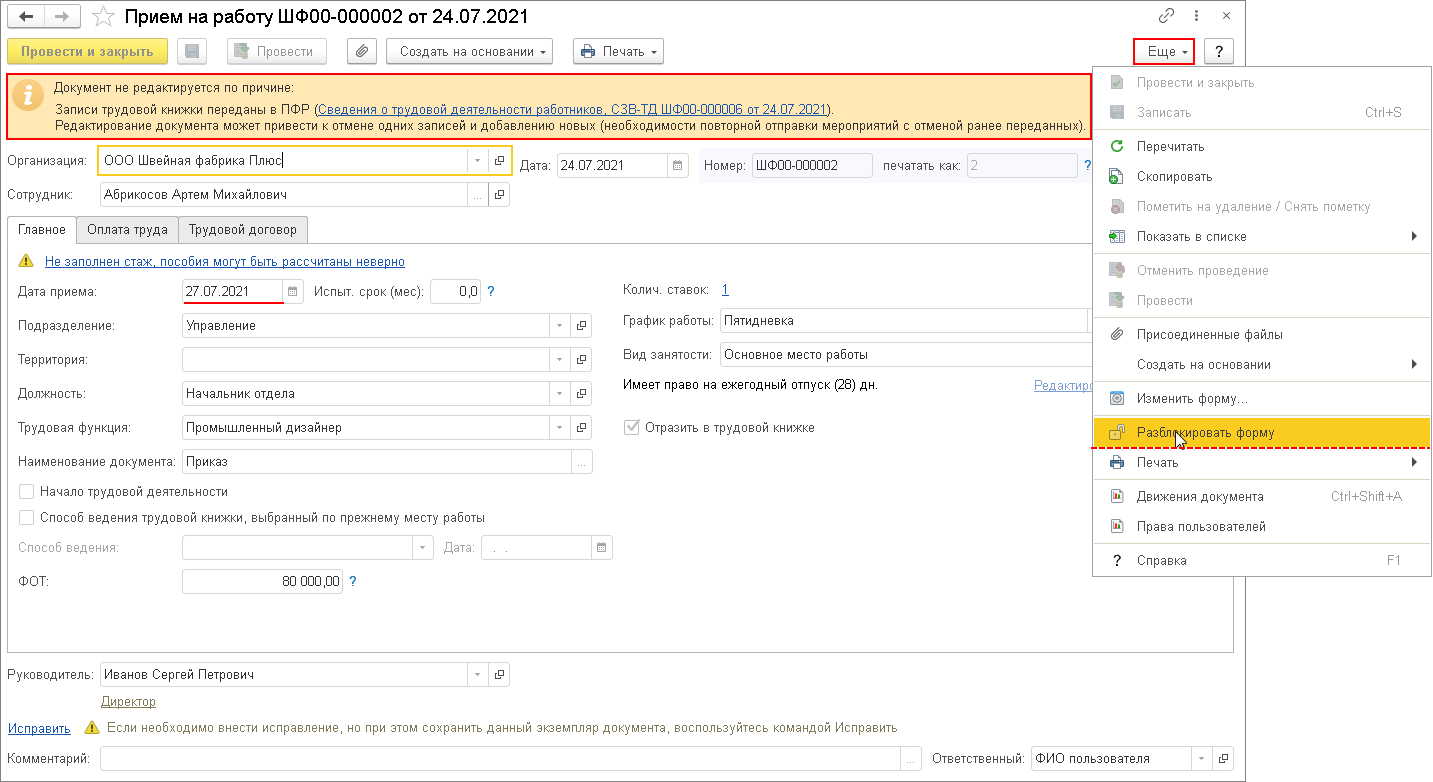Open link Не заполнен стаж warning
Screen dimensions: 1433x782
[225, 262]
